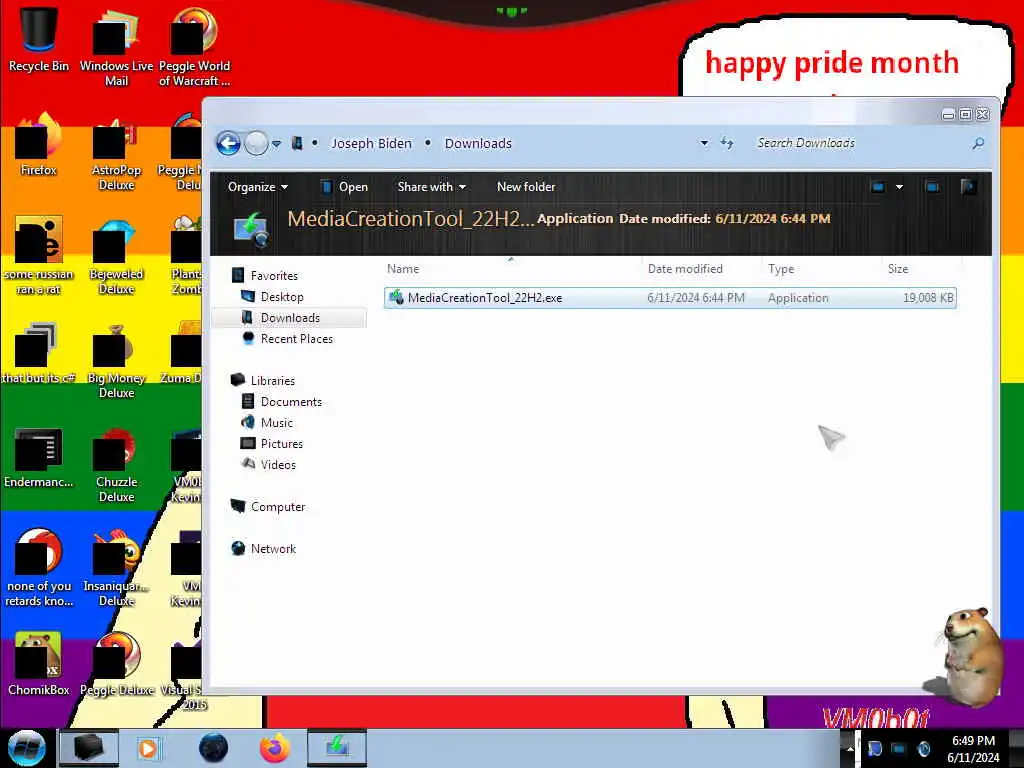Select the Firefox desktop icon
This screenshot has height=768, width=1024.
[x=39, y=144]
